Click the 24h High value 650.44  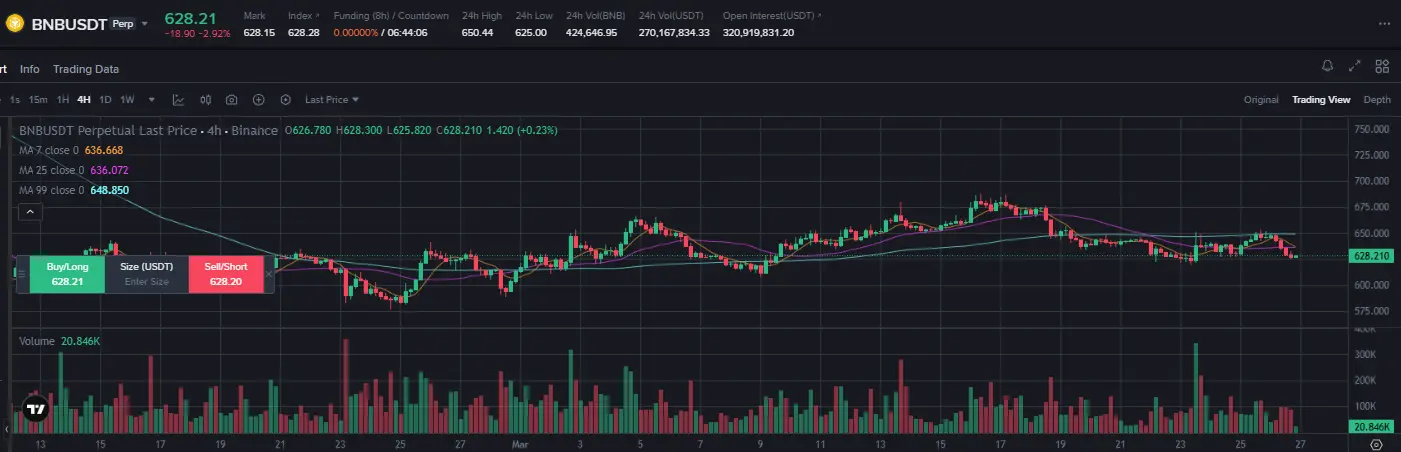[x=477, y=33]
